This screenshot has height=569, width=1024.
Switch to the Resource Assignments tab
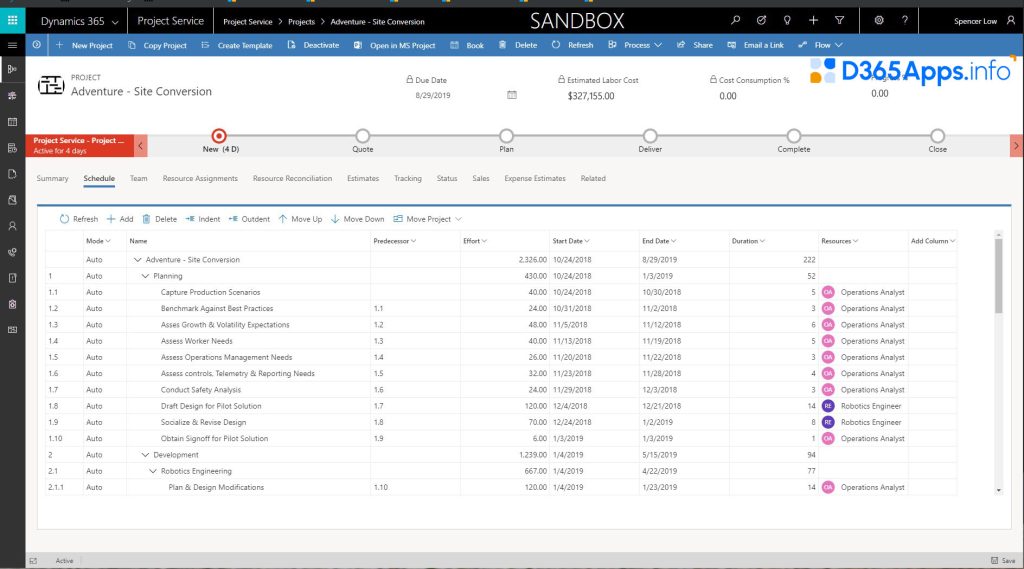coord(200,178)
